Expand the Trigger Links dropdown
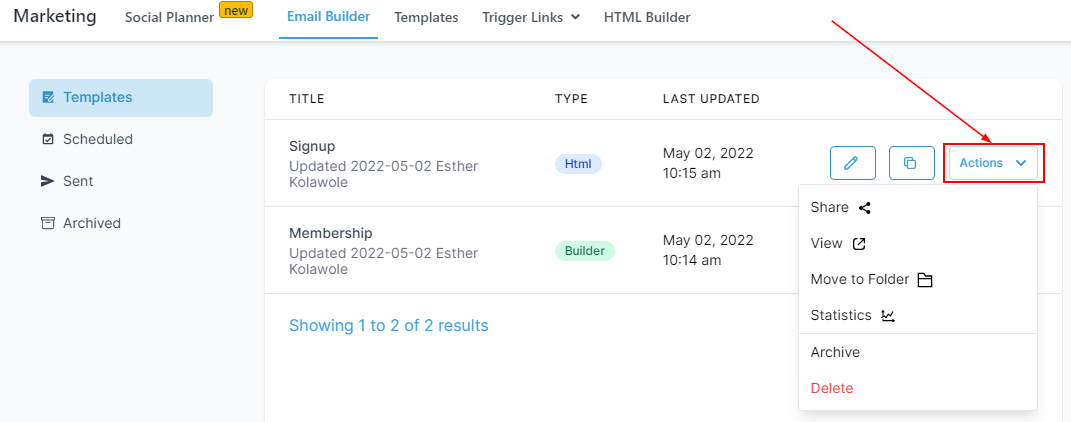The image size is (1071, 422). point(530,17)
